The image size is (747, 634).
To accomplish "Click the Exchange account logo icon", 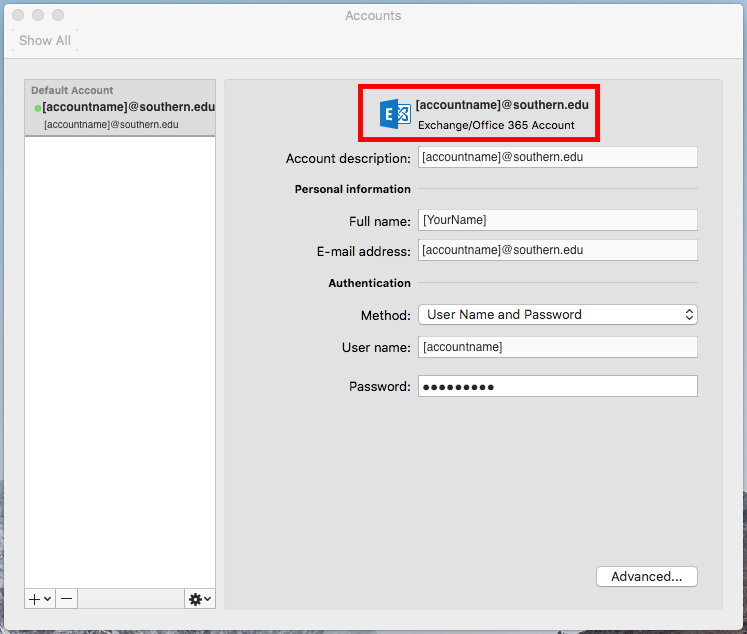I will [x=395, y=114].
